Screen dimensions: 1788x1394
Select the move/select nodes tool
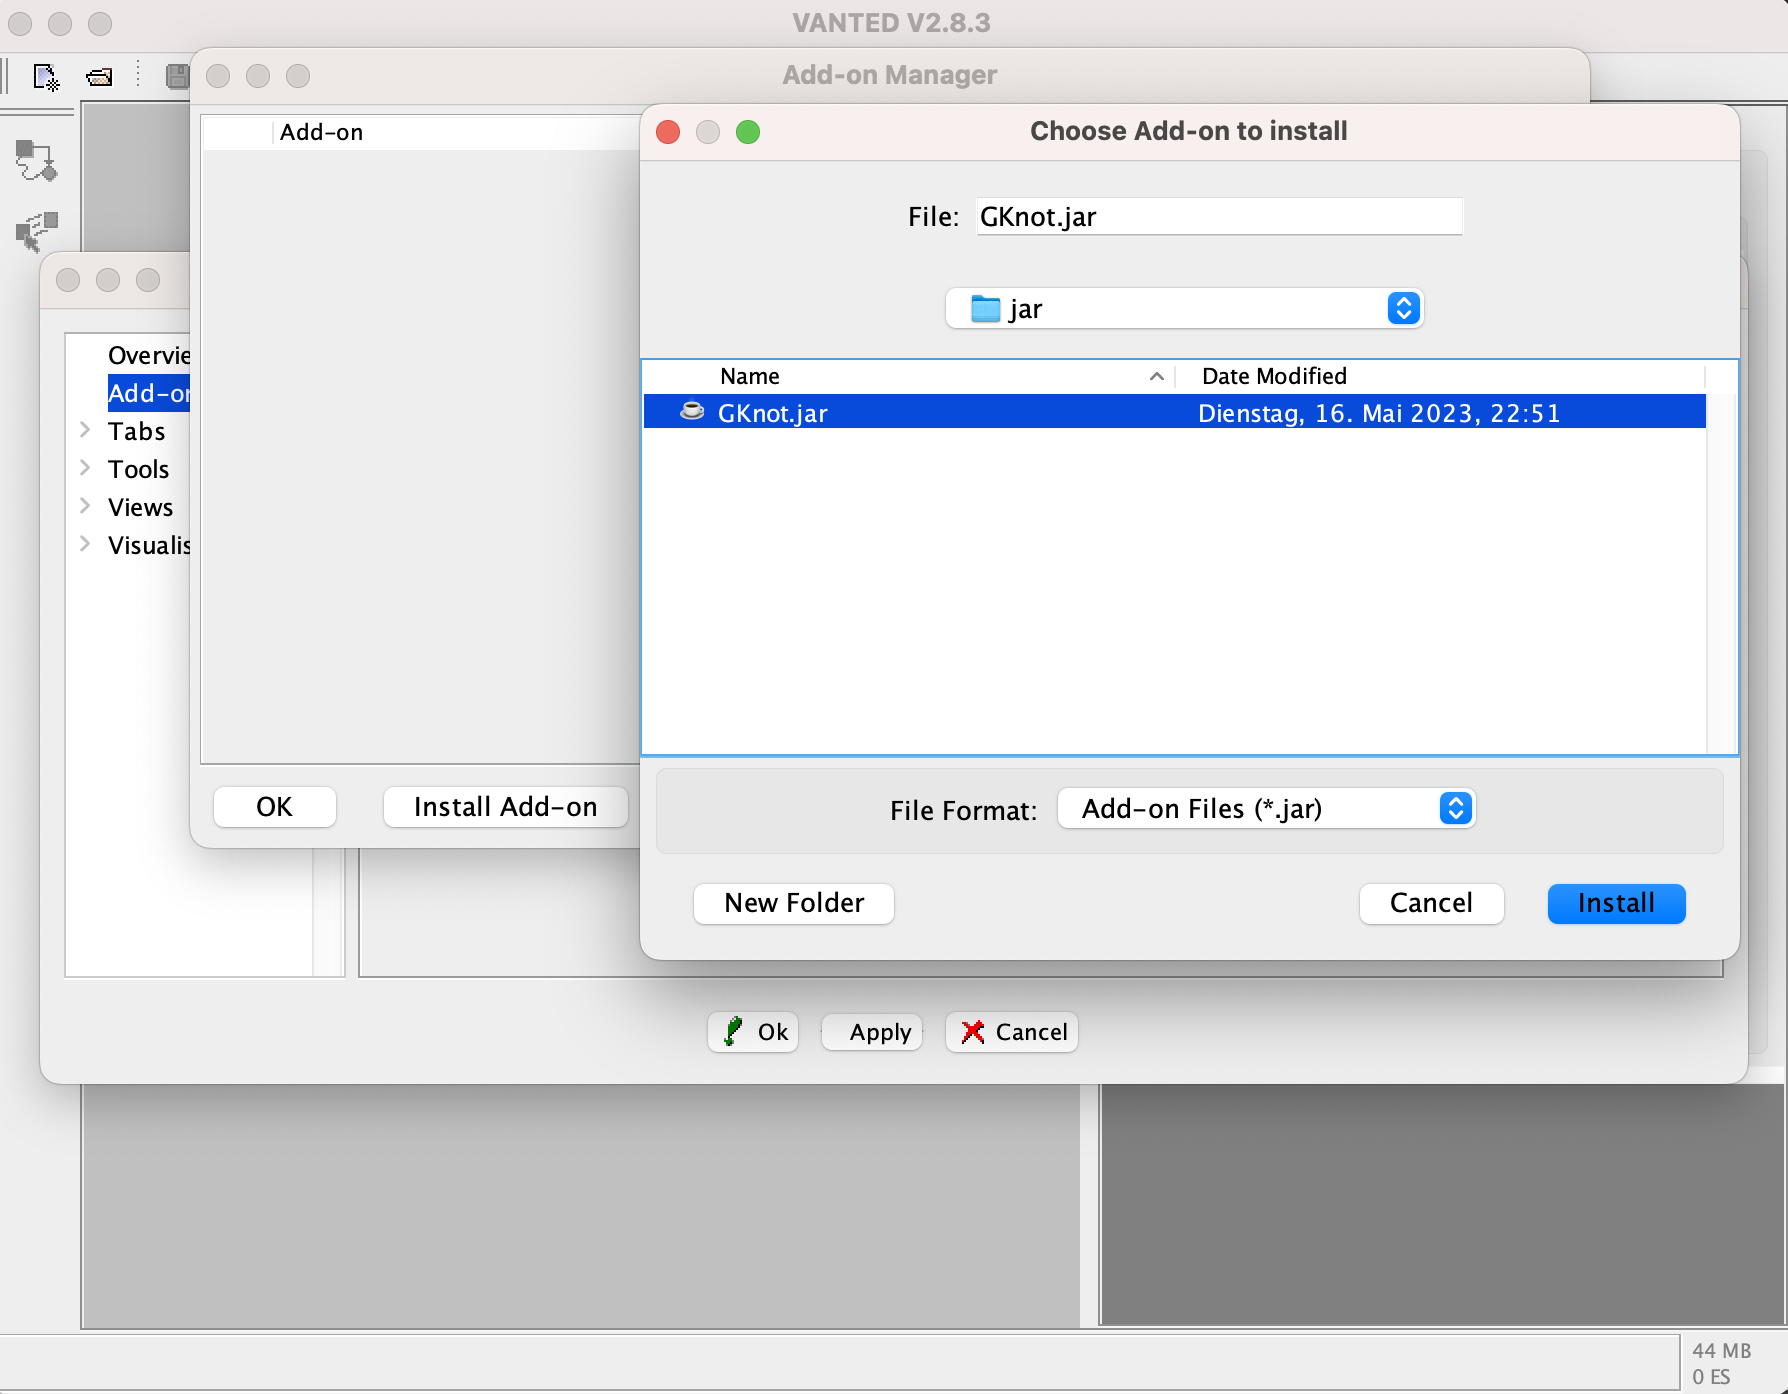pos(37,231)
